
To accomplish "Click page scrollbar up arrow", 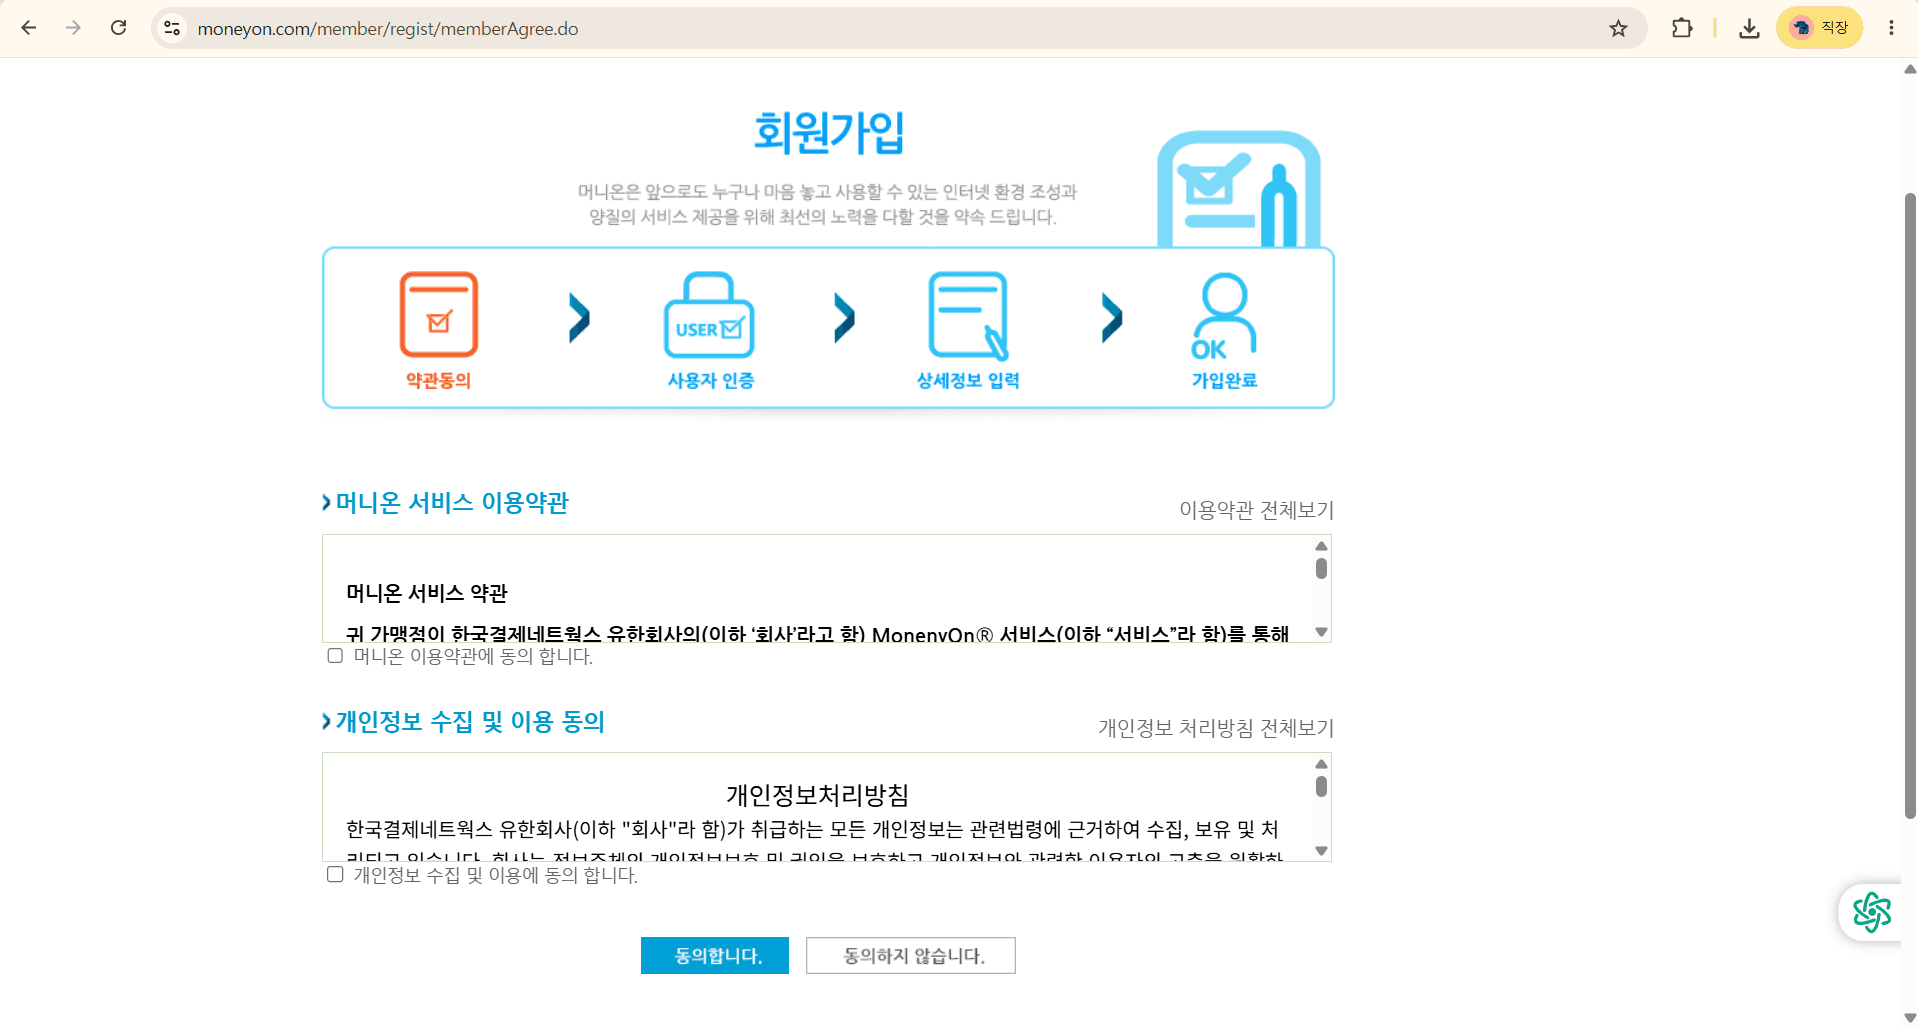I will [1910, 69].
